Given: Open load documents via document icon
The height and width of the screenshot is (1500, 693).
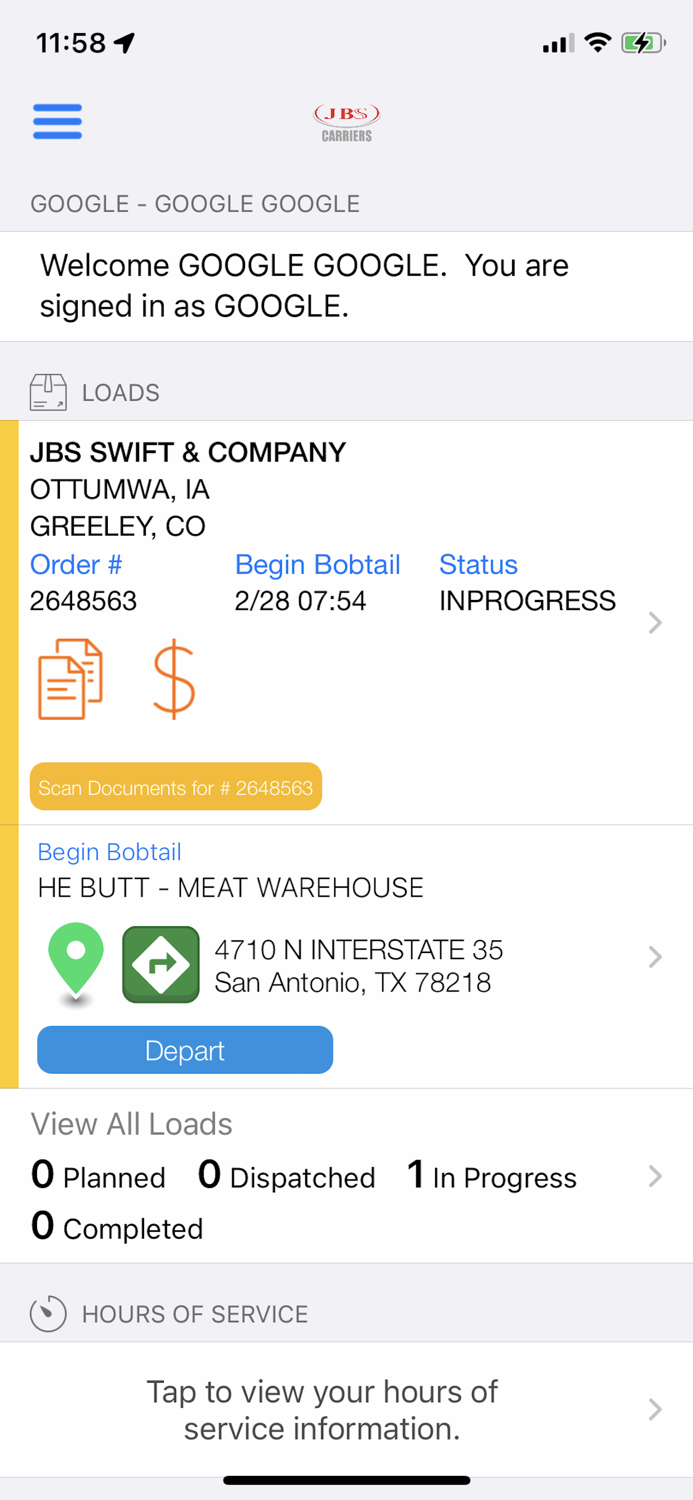Looking at the screenshot, I should click(x=70, y=679).
